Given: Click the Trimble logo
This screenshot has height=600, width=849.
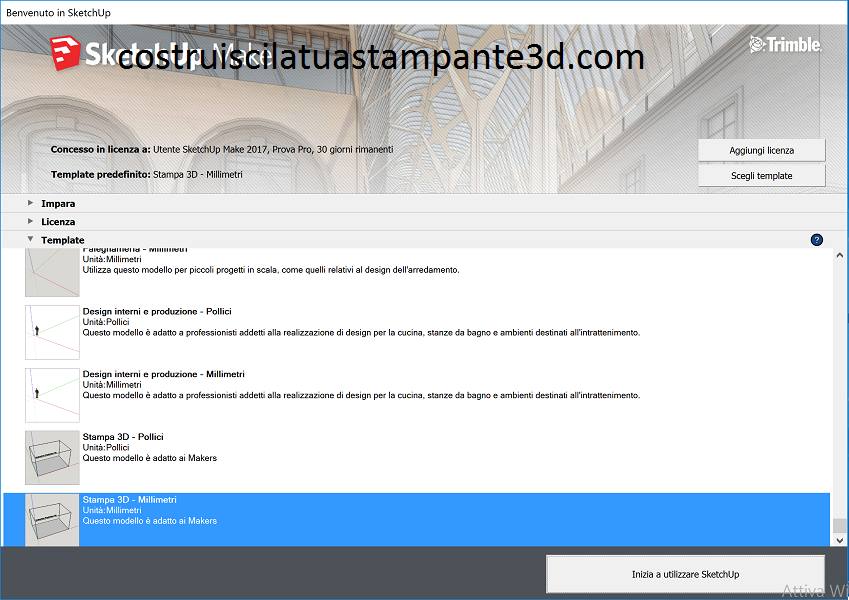Looking at the screenshot, I should (785, 44).
